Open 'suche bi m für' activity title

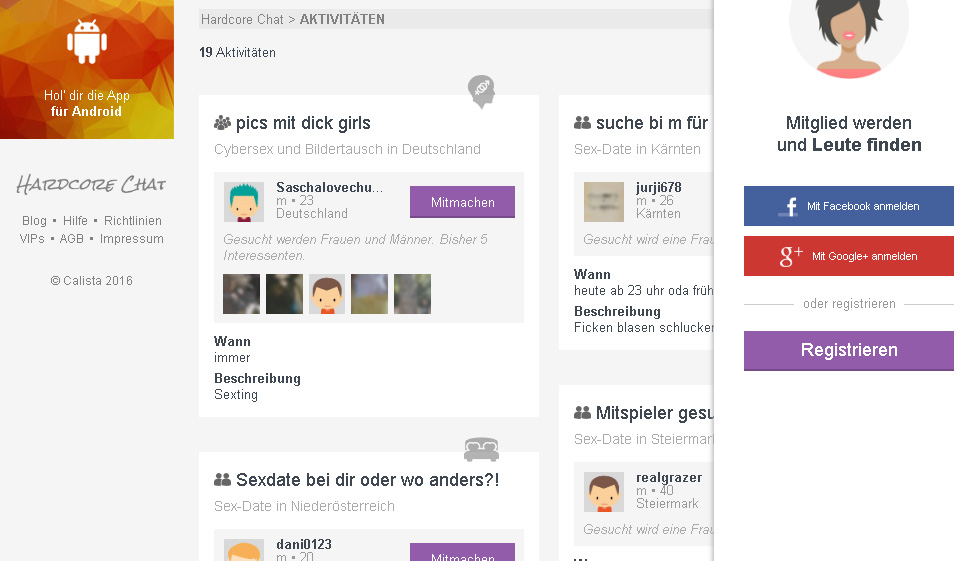coord(652,123)
